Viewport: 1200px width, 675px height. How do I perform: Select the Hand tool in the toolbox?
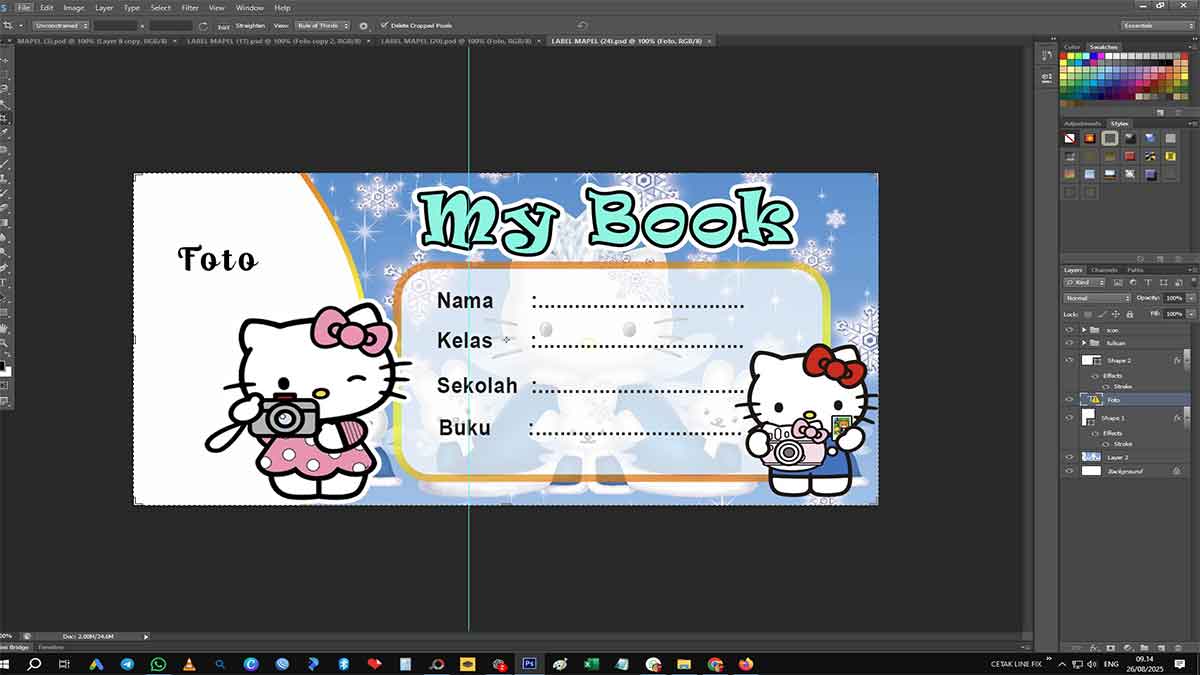[x=6, y=328]
